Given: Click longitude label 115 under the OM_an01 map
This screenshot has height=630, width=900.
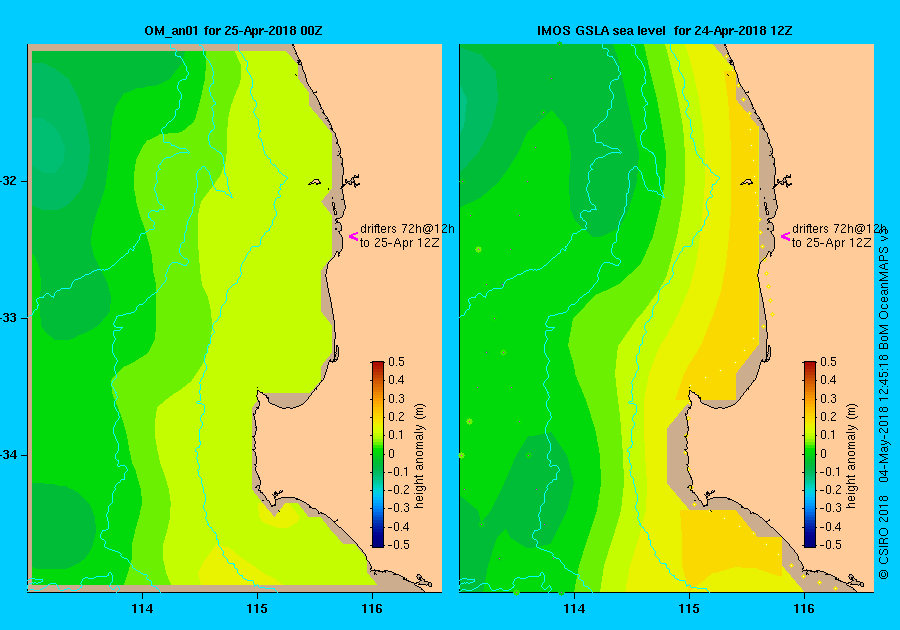Looking at the screenshot, I should tap(257, 609).
